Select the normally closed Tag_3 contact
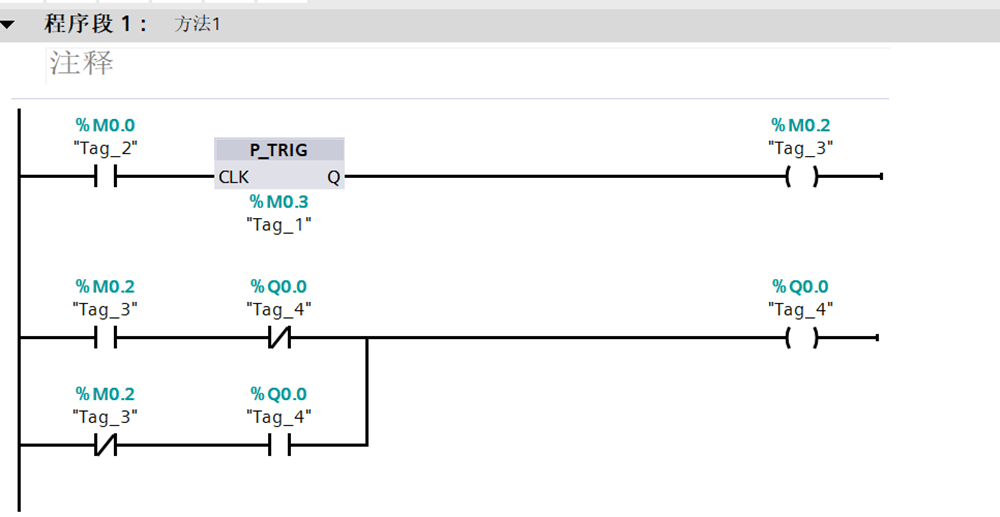The height and width of the screenshot is (517, 1000). coord(105,446)
